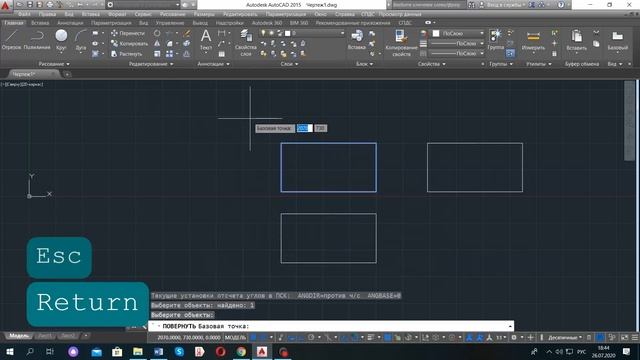Click the Help question mark icon

click(x=561, y=5)
